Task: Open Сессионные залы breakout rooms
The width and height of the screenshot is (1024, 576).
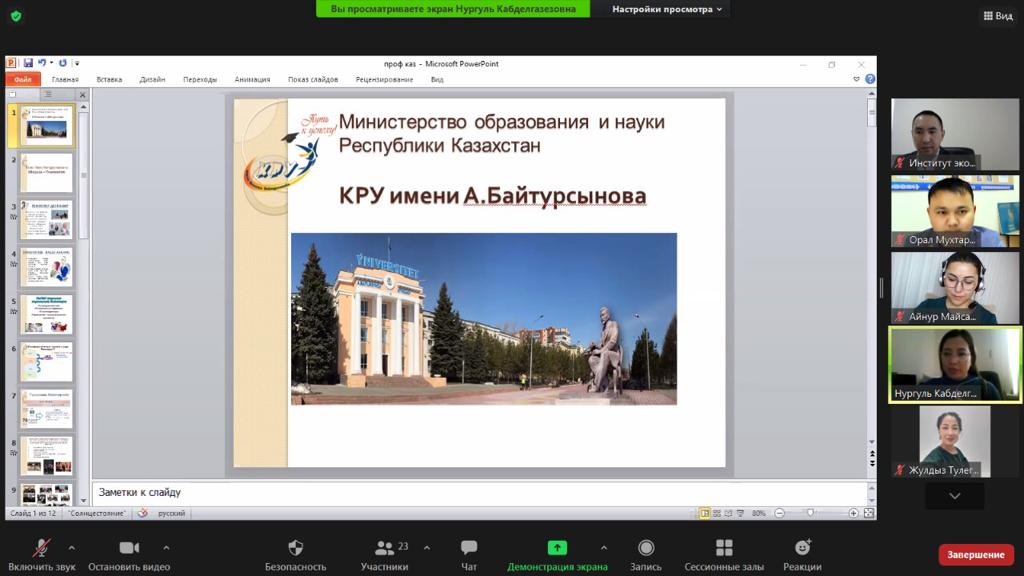Action: click(724, 555)
